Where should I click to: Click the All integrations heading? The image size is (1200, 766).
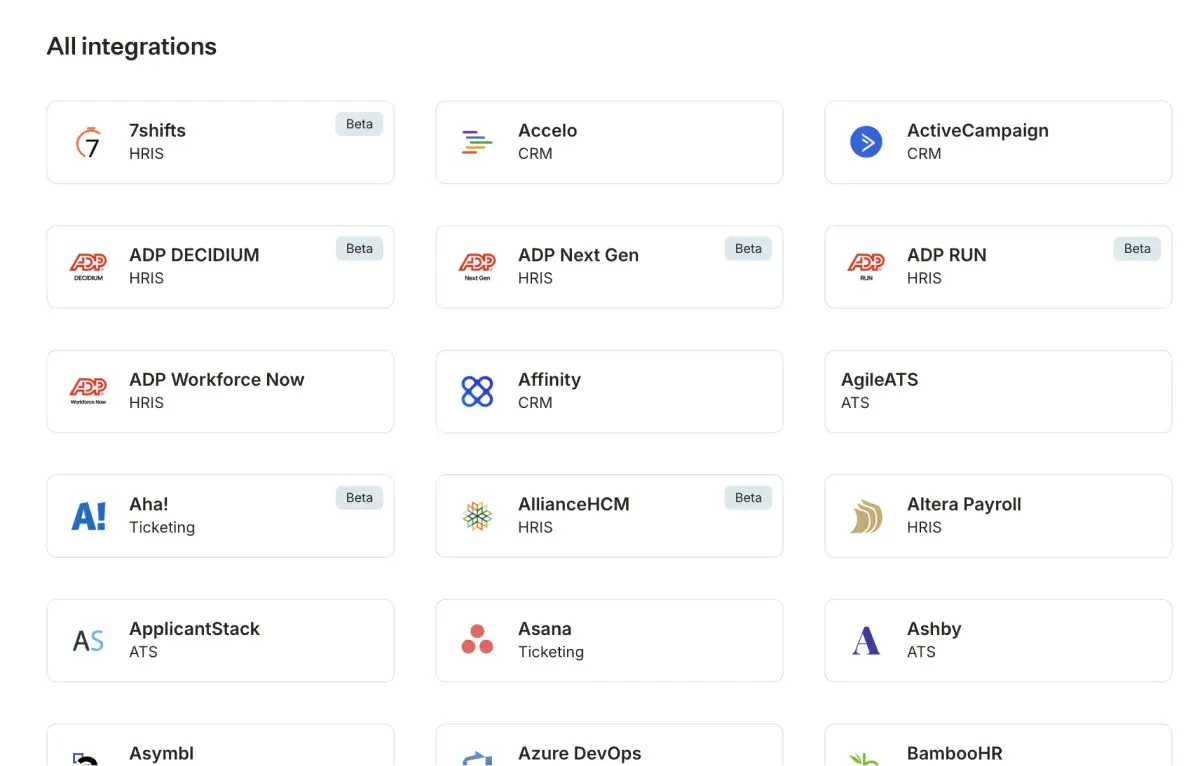coord(131,46)
